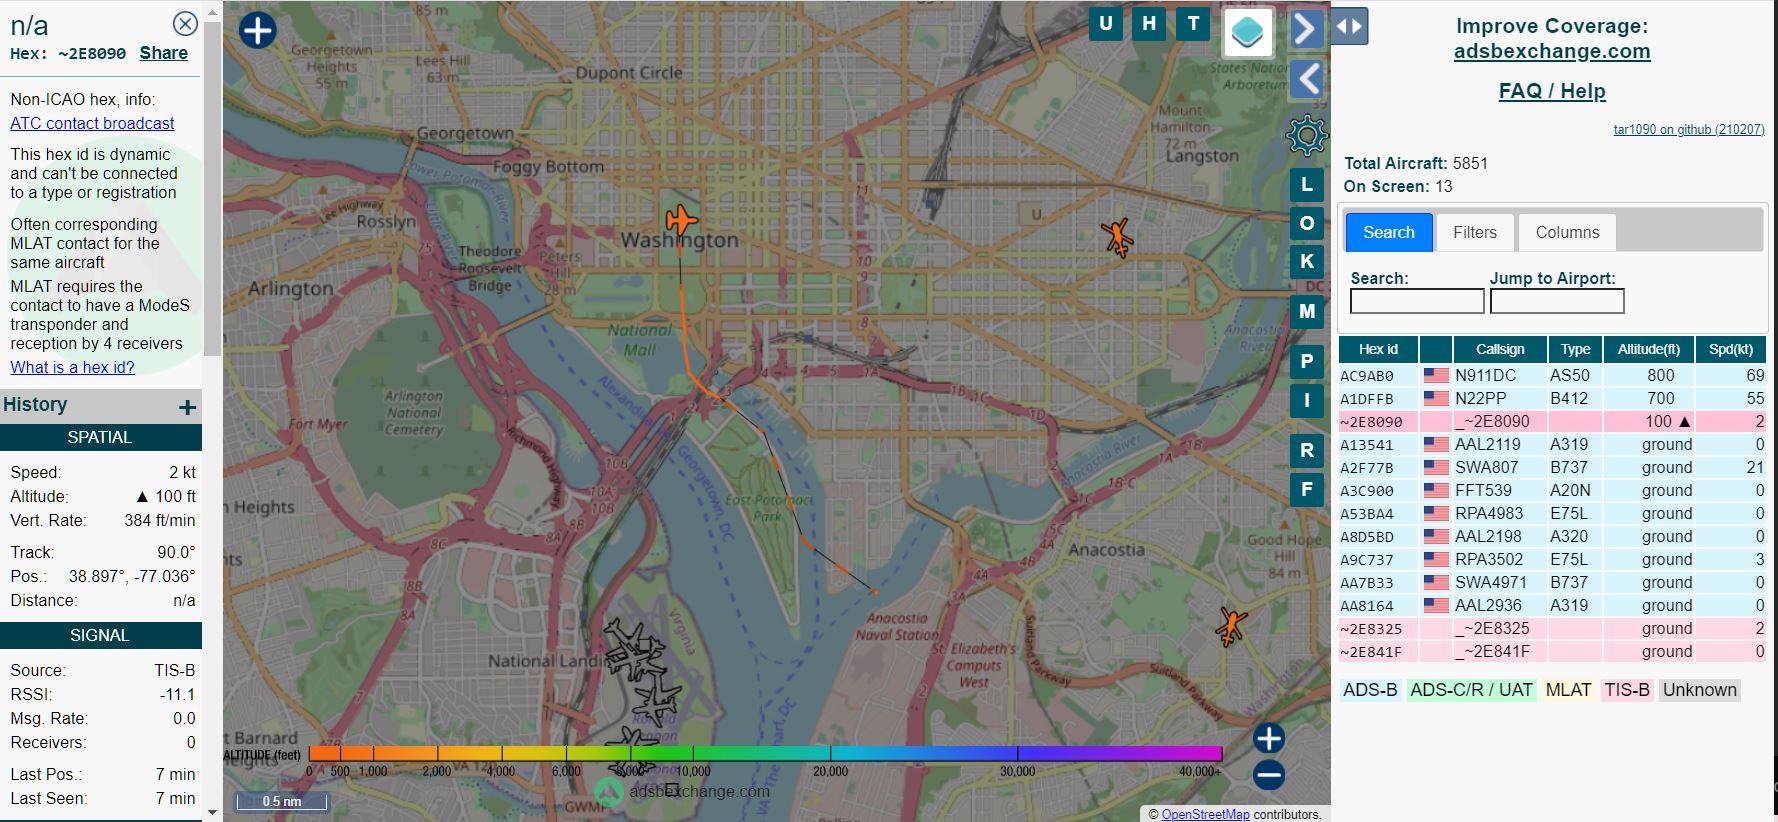Select the orange airplane over Washington
This screenshot has height=822, width=1778.
pyautogui.click(x=681, y=219)
